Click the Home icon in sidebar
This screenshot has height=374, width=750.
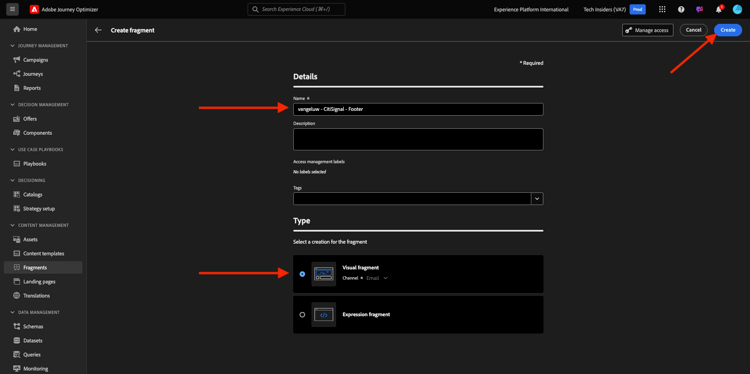(17, 29)
